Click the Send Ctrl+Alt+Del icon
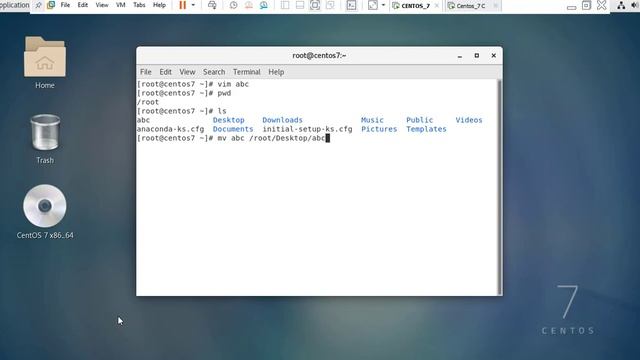 click(x=212, y=5)
